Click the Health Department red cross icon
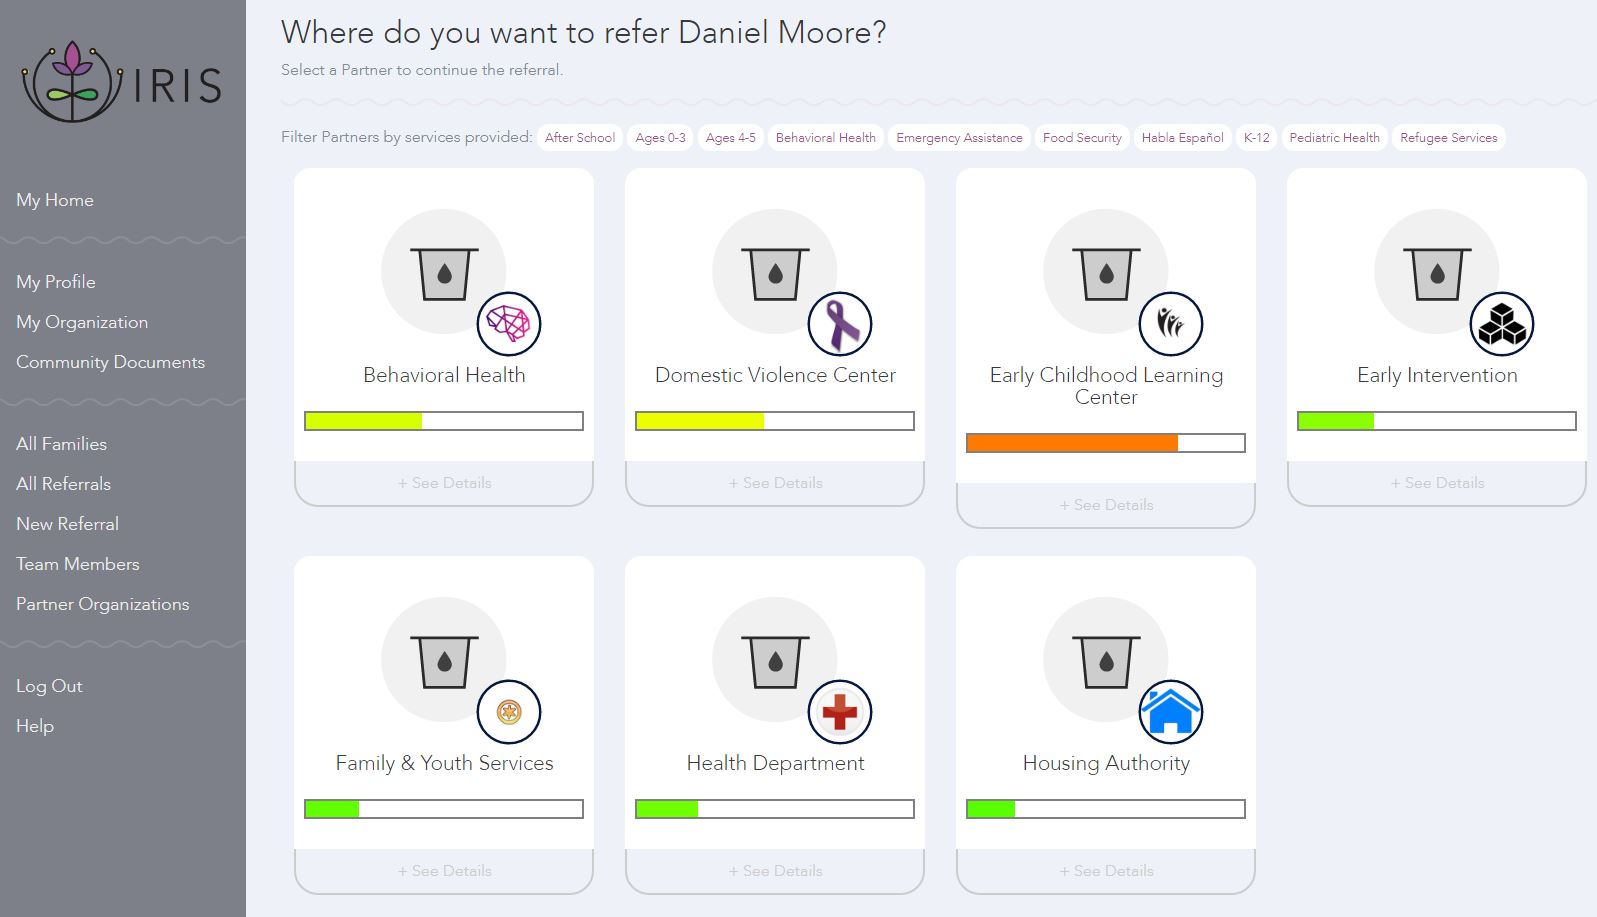 click(x=840, y=712)
